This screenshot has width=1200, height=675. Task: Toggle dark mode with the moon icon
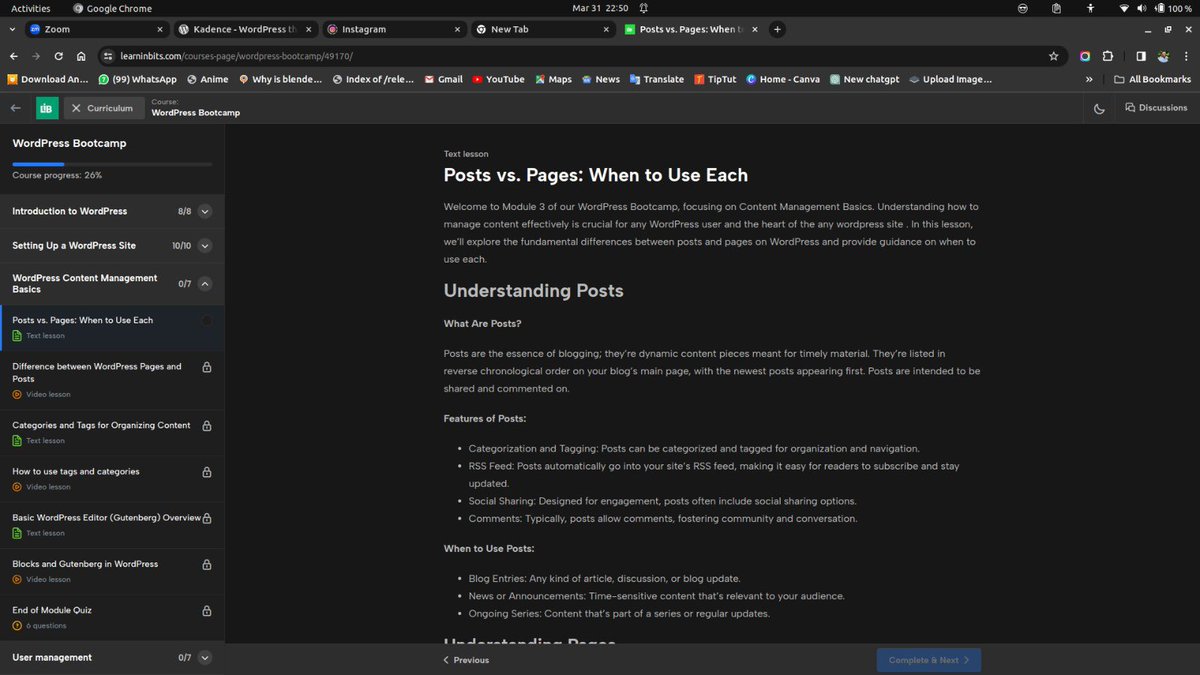pos(1099,108)
